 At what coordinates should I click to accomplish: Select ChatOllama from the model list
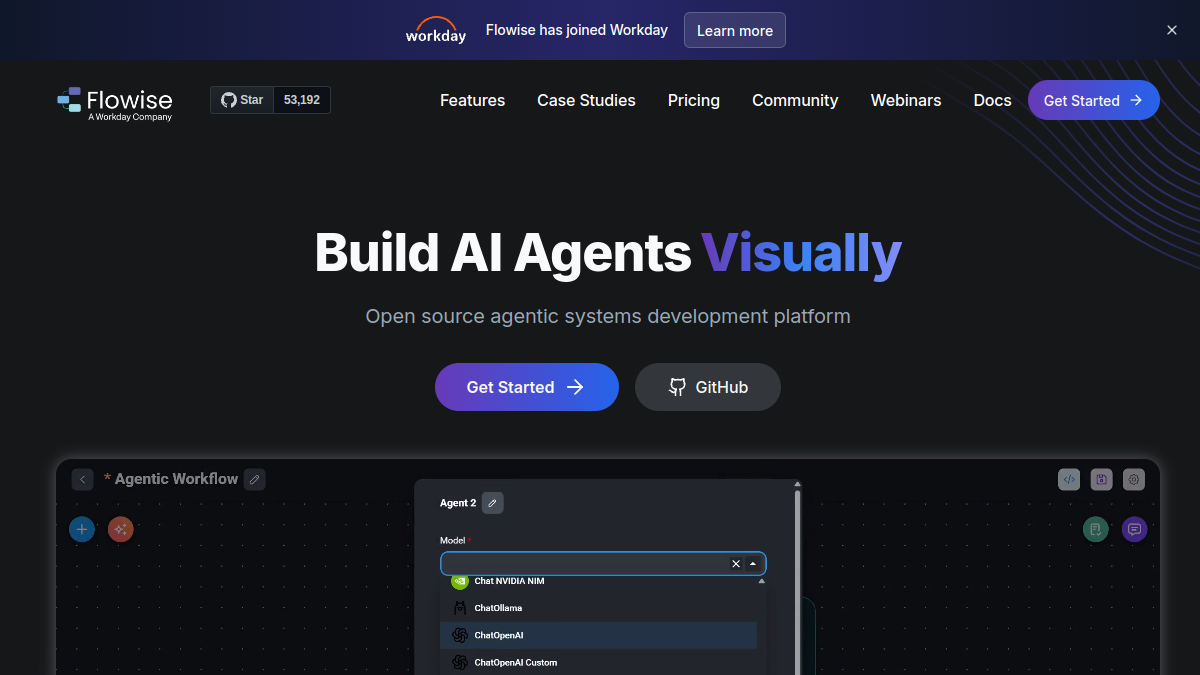(x=598, y=608)
